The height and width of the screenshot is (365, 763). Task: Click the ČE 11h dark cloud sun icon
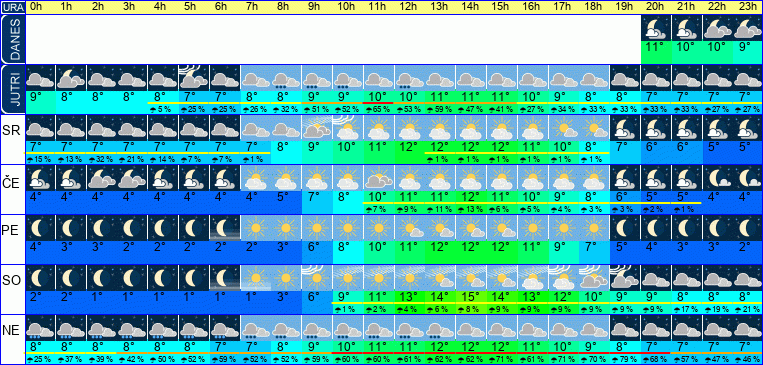379,178
